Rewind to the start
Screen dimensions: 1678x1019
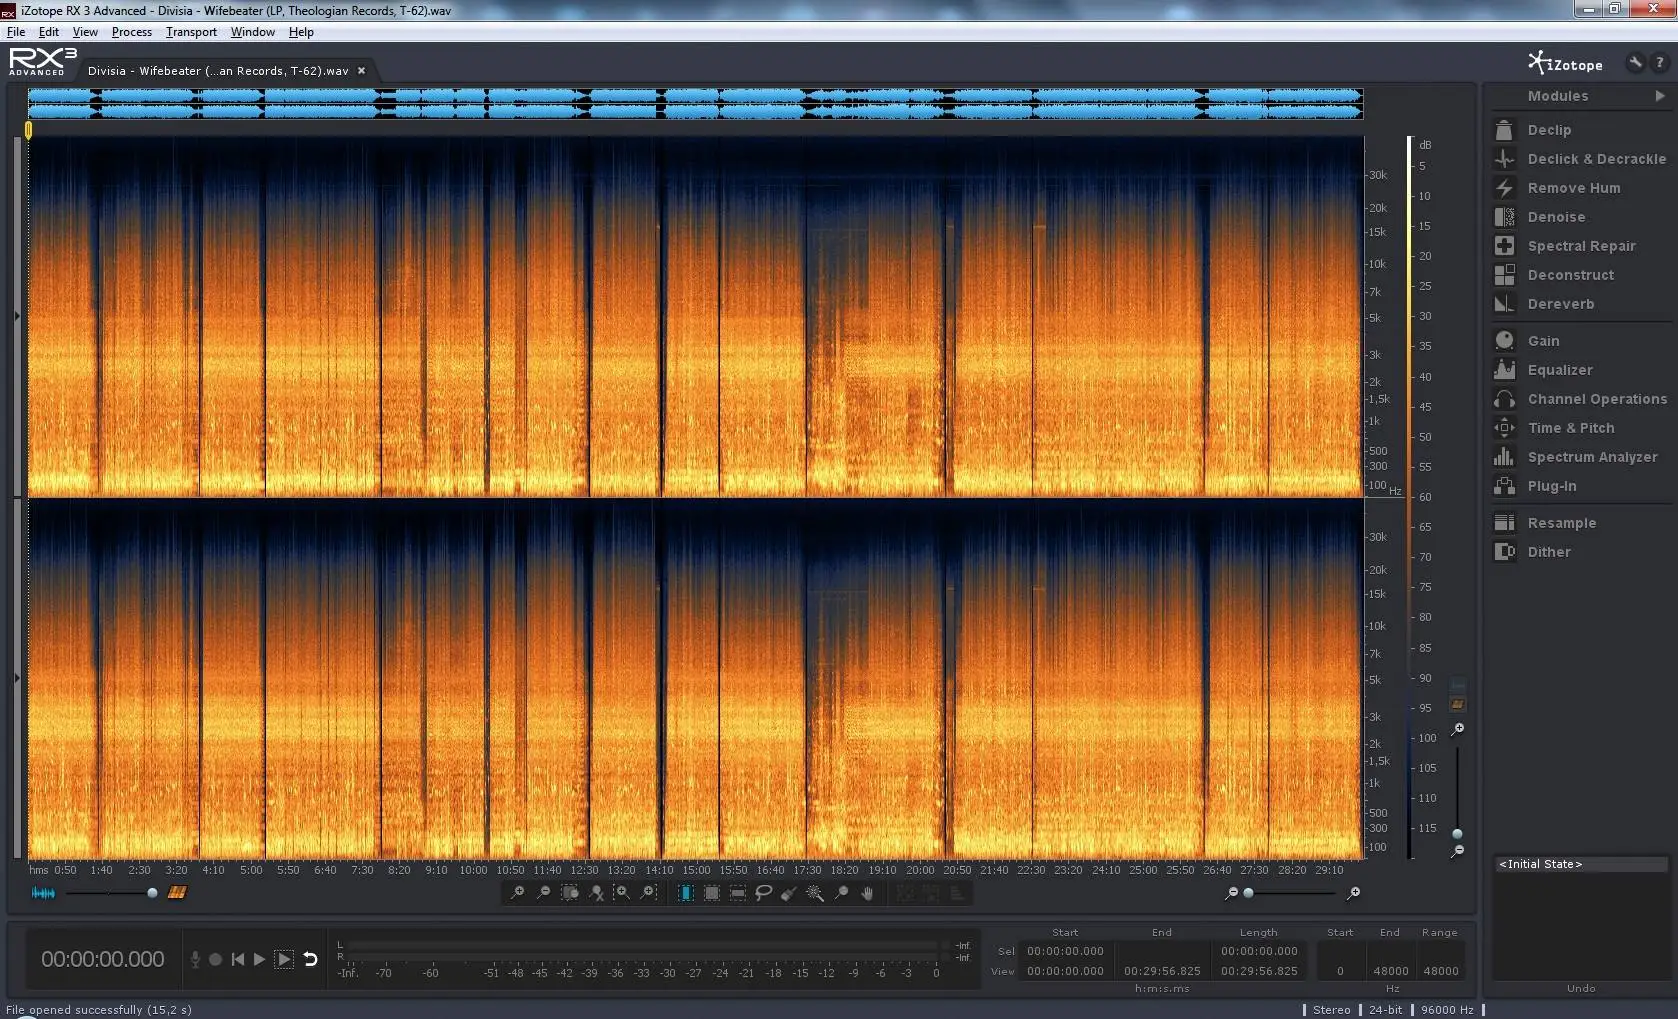[x=238, y=959]
